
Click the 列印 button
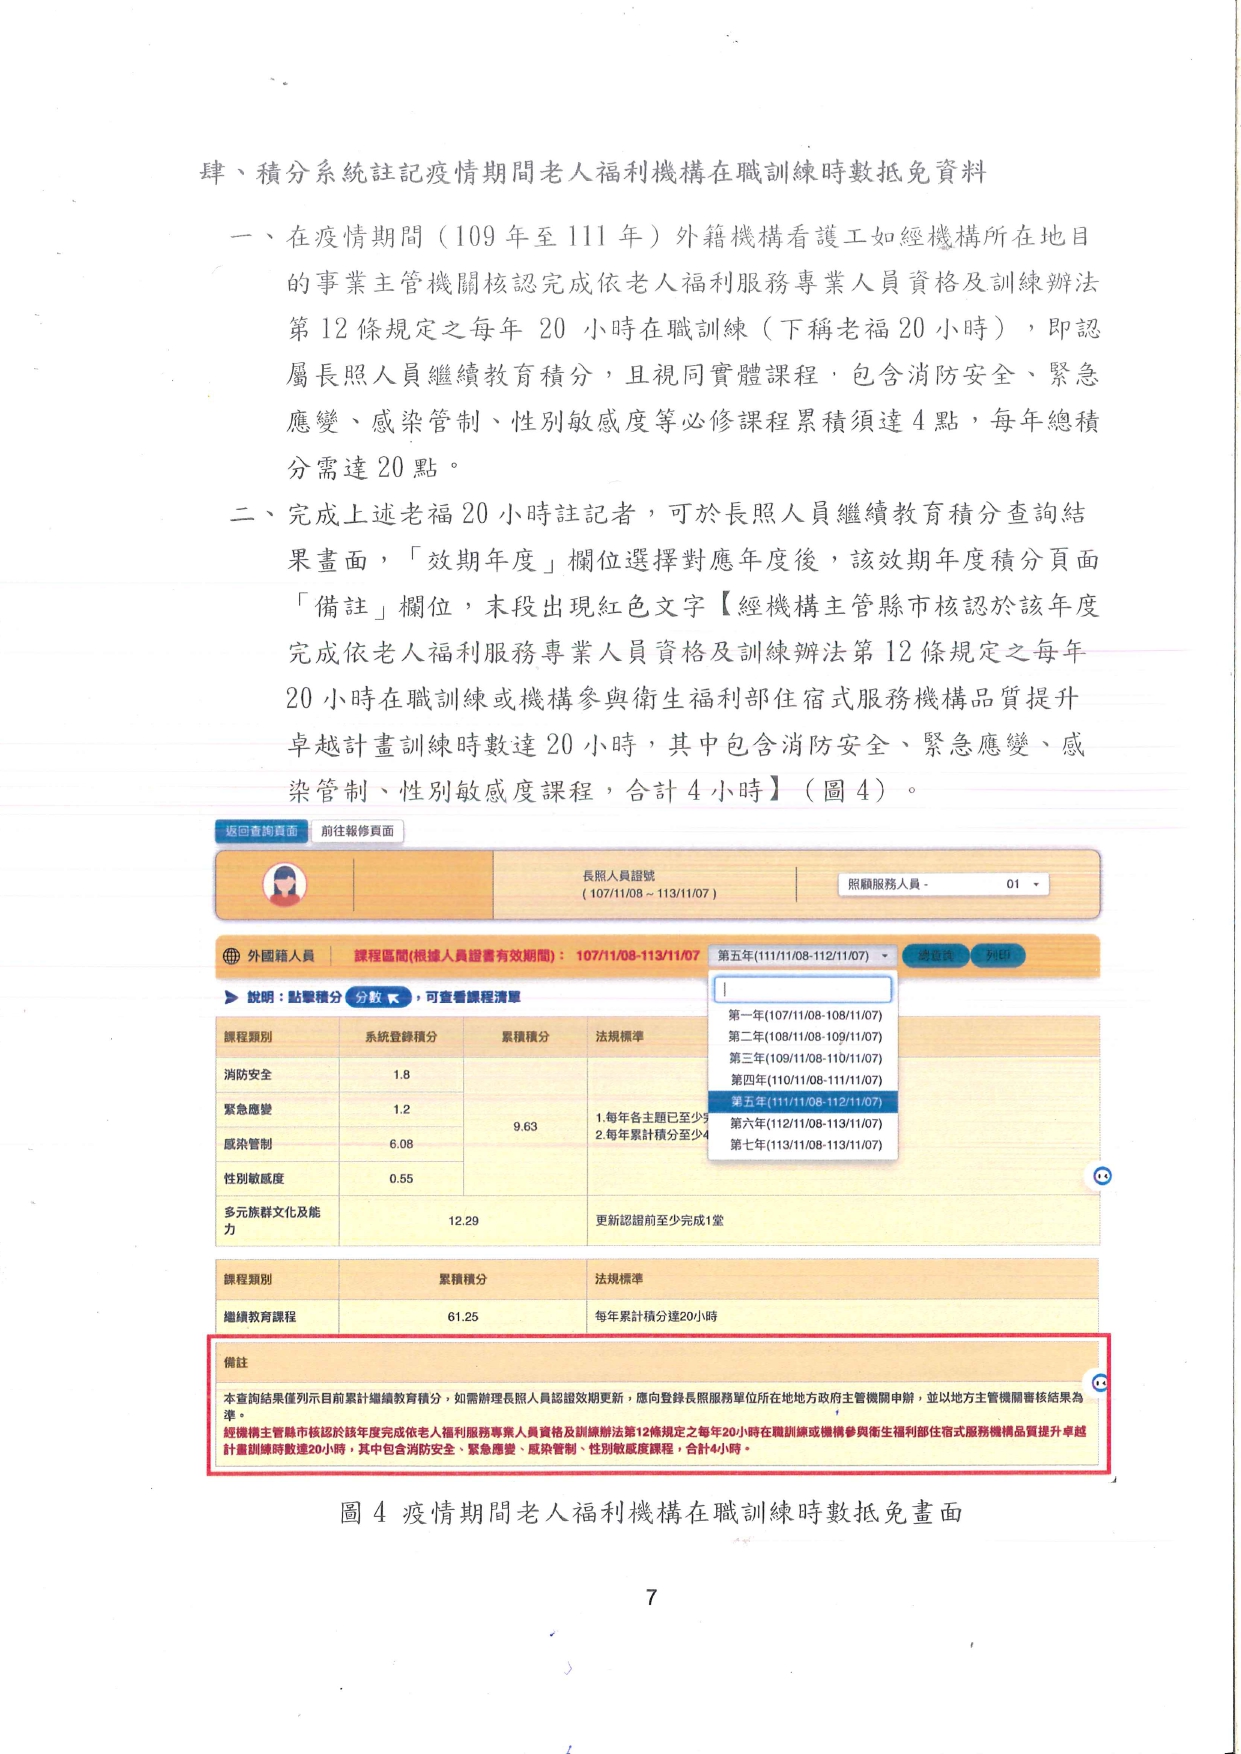pos(998,956)
